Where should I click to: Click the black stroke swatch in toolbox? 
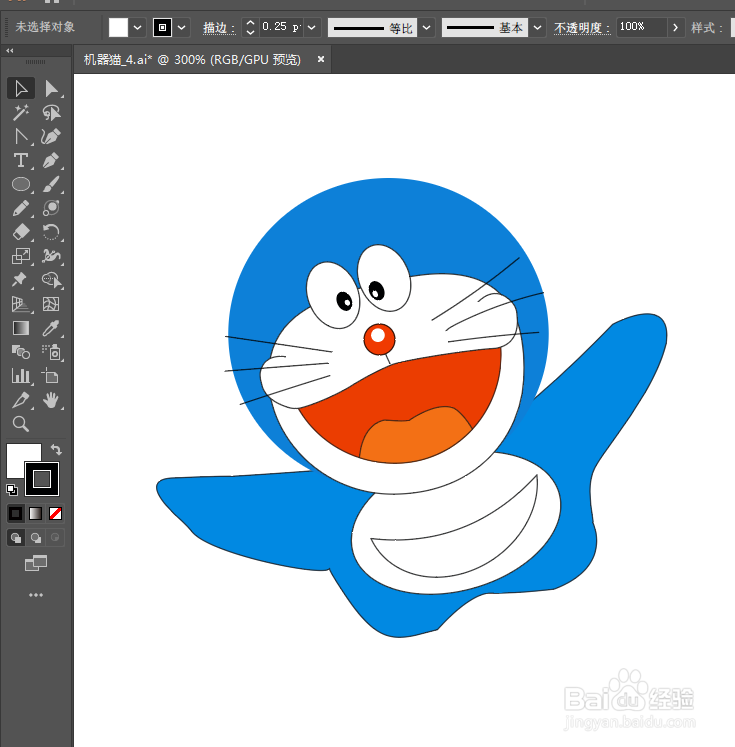42,479
